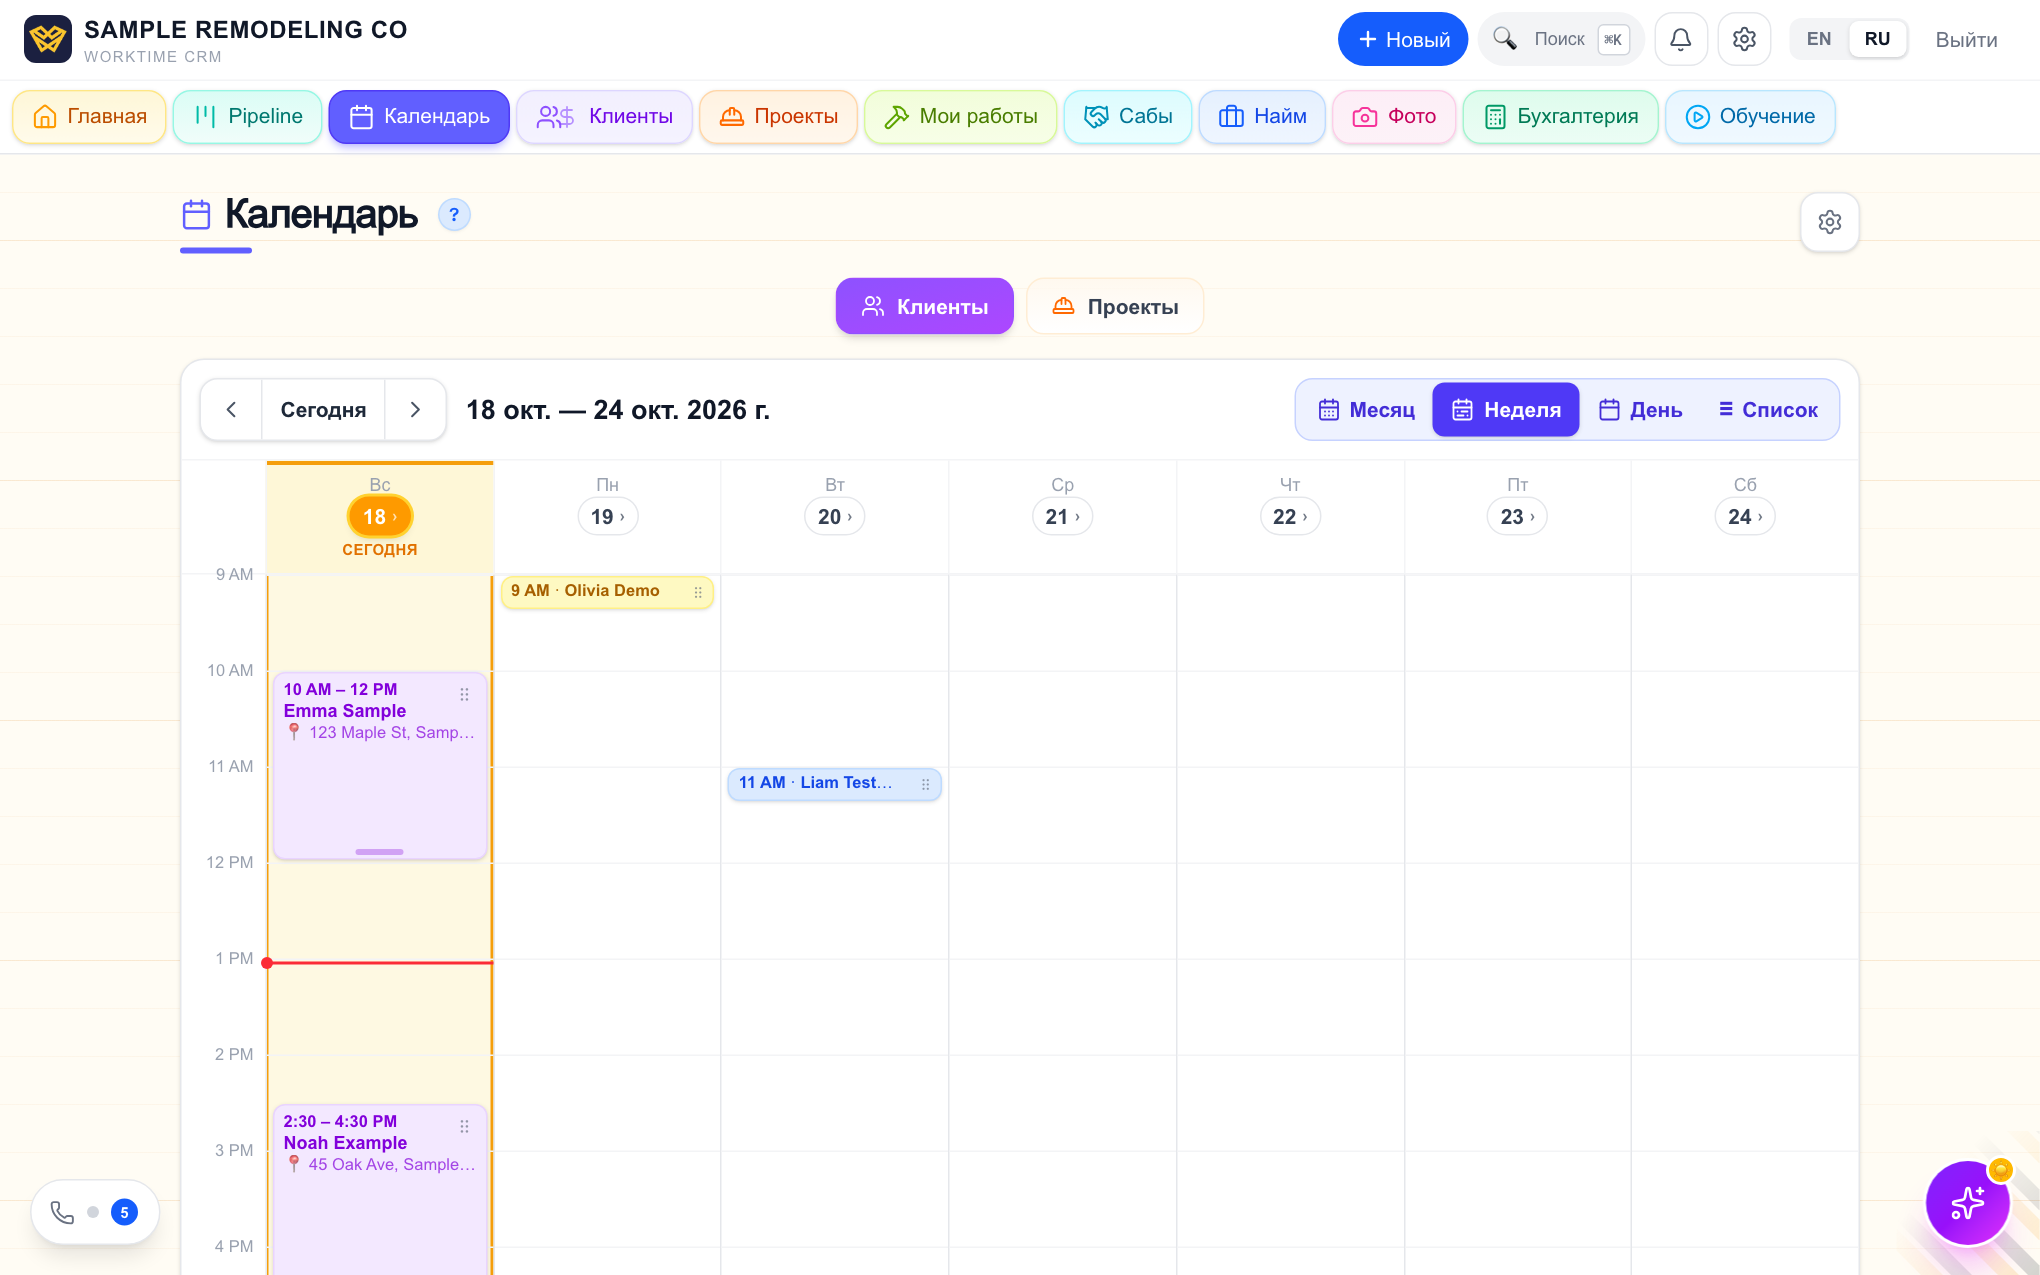Open the Главная nav tab
The width and height of the screenshot is (2040, 1275).
coord(89,117)
